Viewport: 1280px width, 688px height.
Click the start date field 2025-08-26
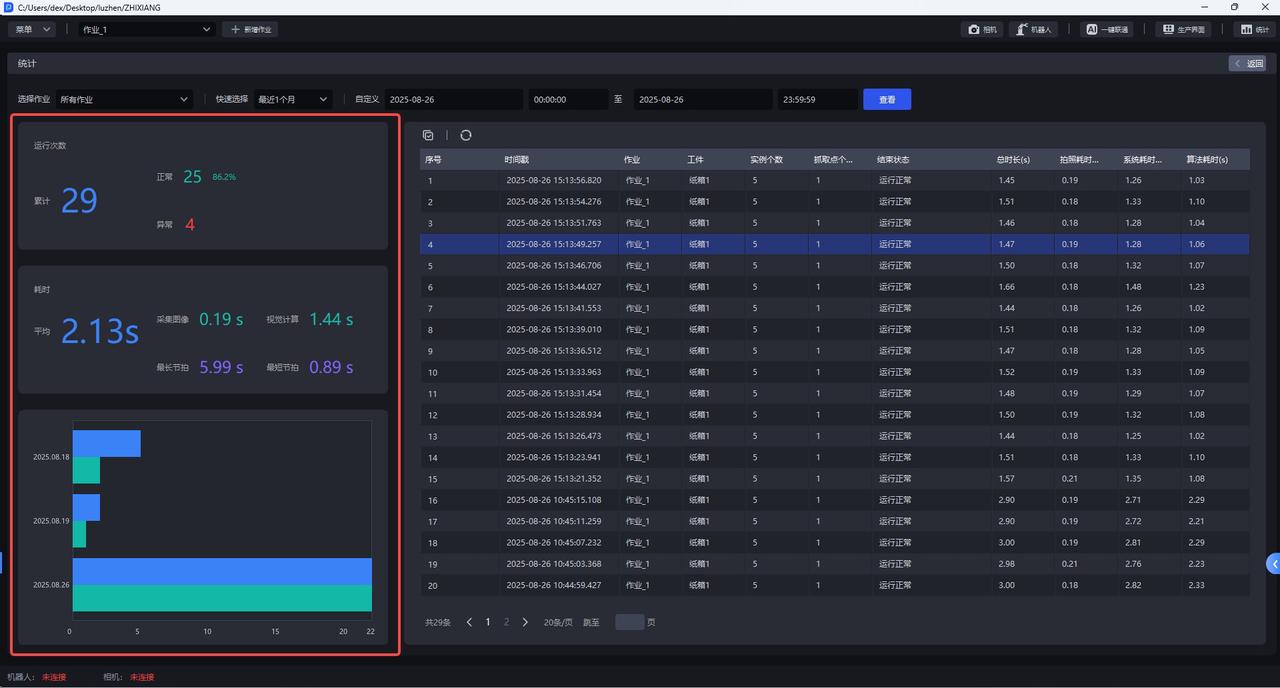coord(453,100)
